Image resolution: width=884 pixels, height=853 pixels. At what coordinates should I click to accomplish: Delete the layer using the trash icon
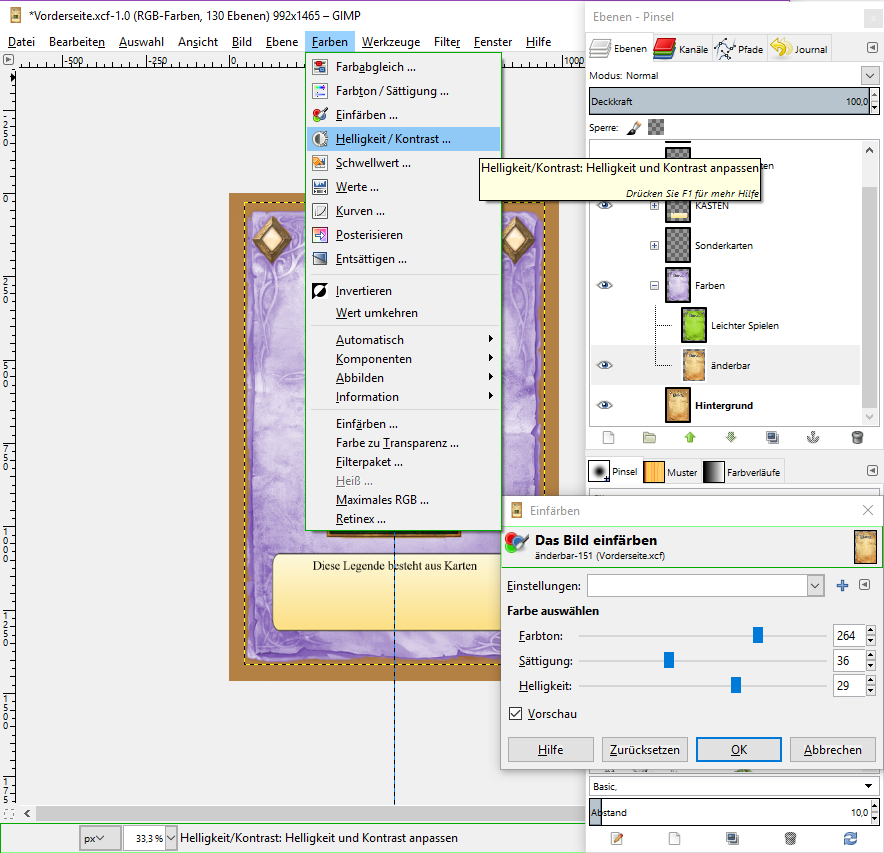pos(856,437)
